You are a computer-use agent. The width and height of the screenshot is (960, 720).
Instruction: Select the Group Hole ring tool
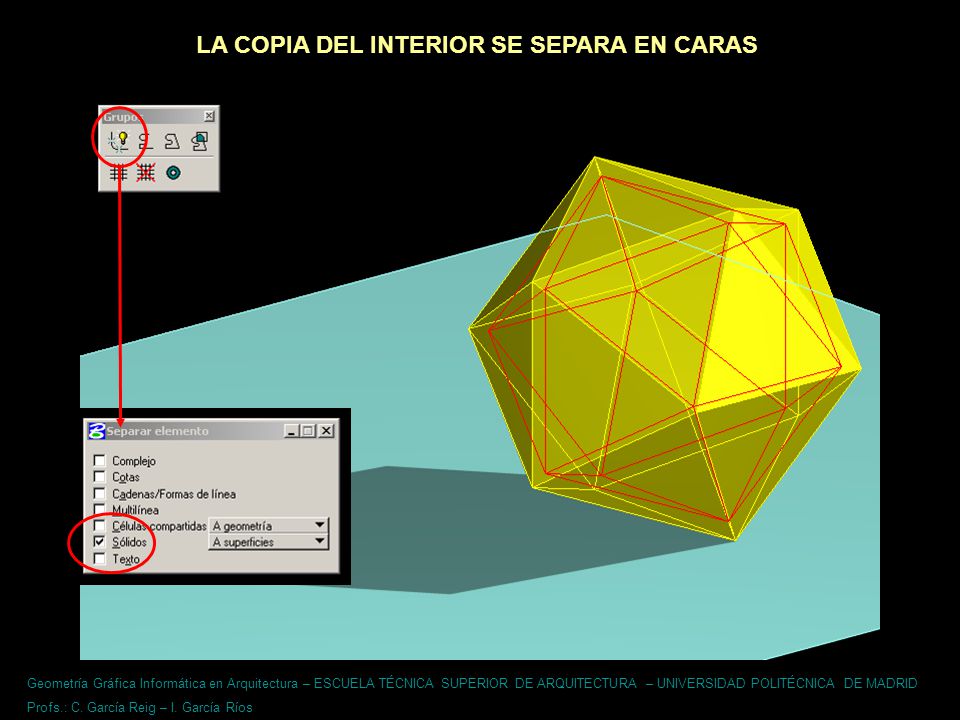coord(174,173)
